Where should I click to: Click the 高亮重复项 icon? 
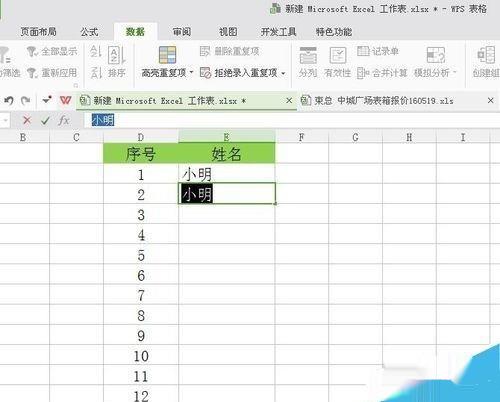point(167,55)
